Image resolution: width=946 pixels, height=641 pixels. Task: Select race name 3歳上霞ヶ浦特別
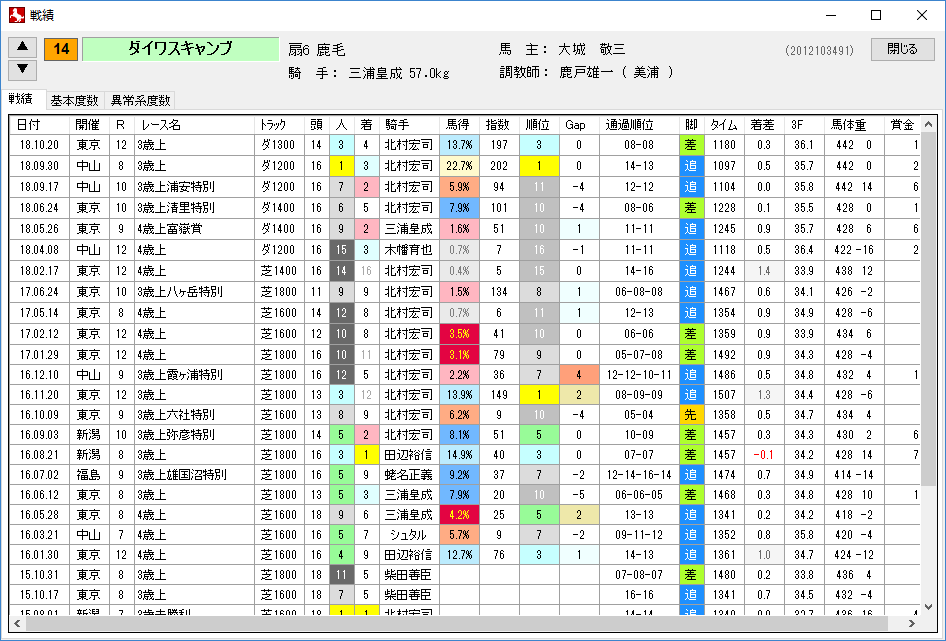(x=180, y=375)
